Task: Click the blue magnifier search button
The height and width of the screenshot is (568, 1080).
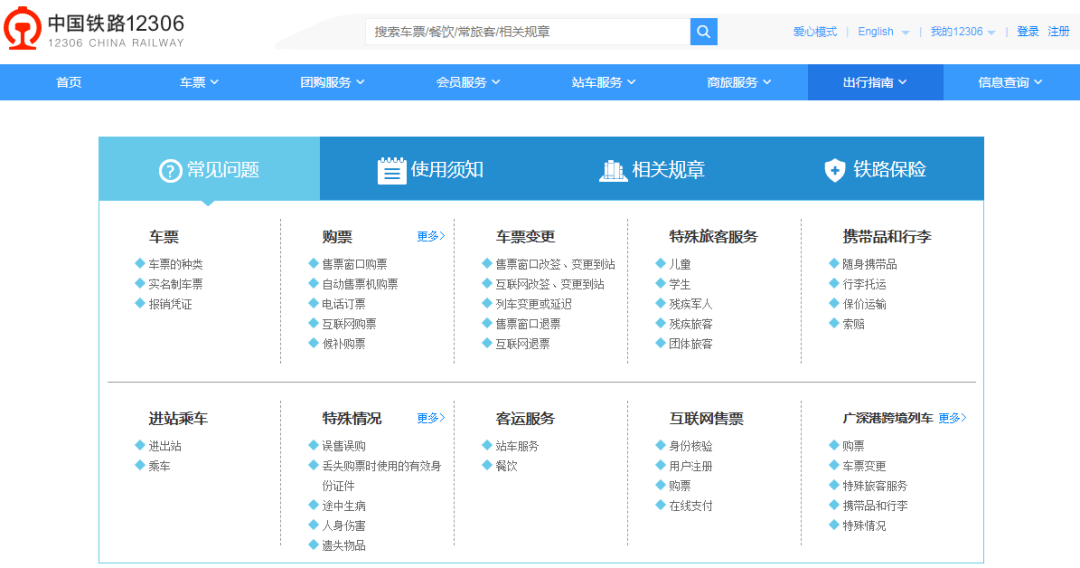Action: (704, 32)
